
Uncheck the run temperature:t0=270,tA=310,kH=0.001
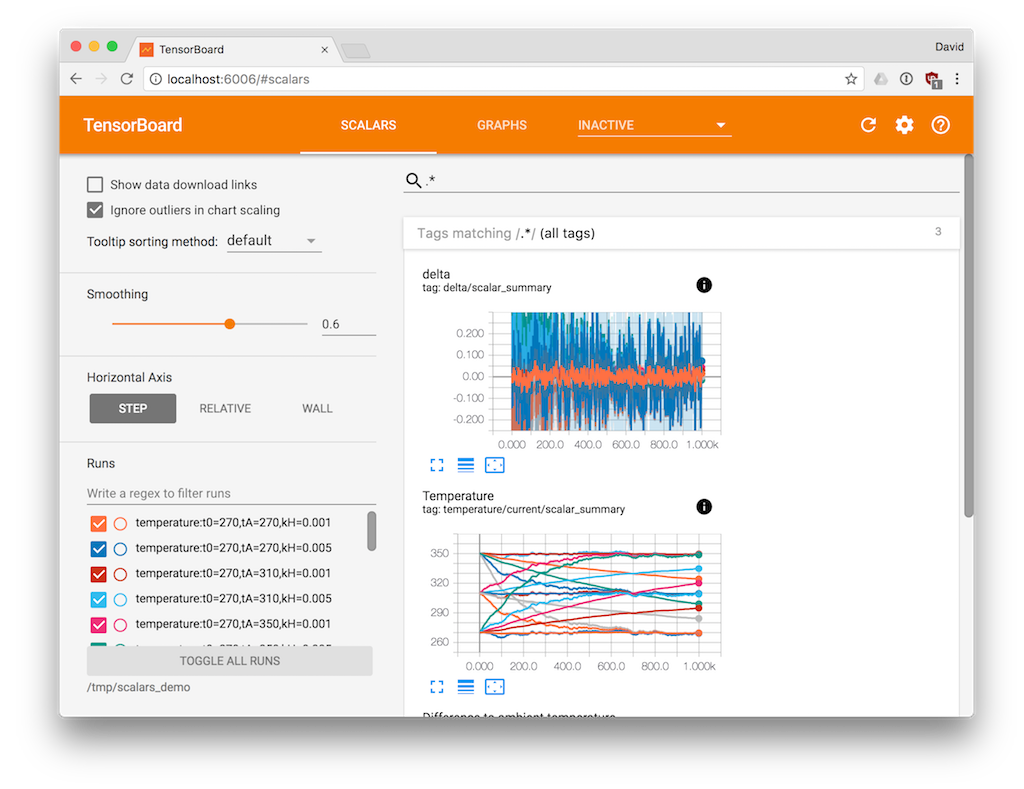(x=98, y=574)
